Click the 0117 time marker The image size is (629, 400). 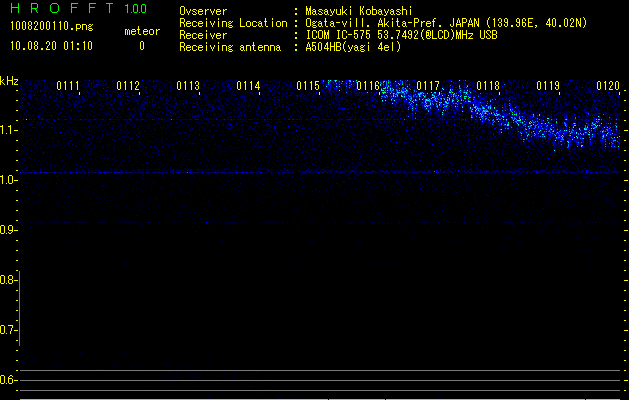click(428, 86)
